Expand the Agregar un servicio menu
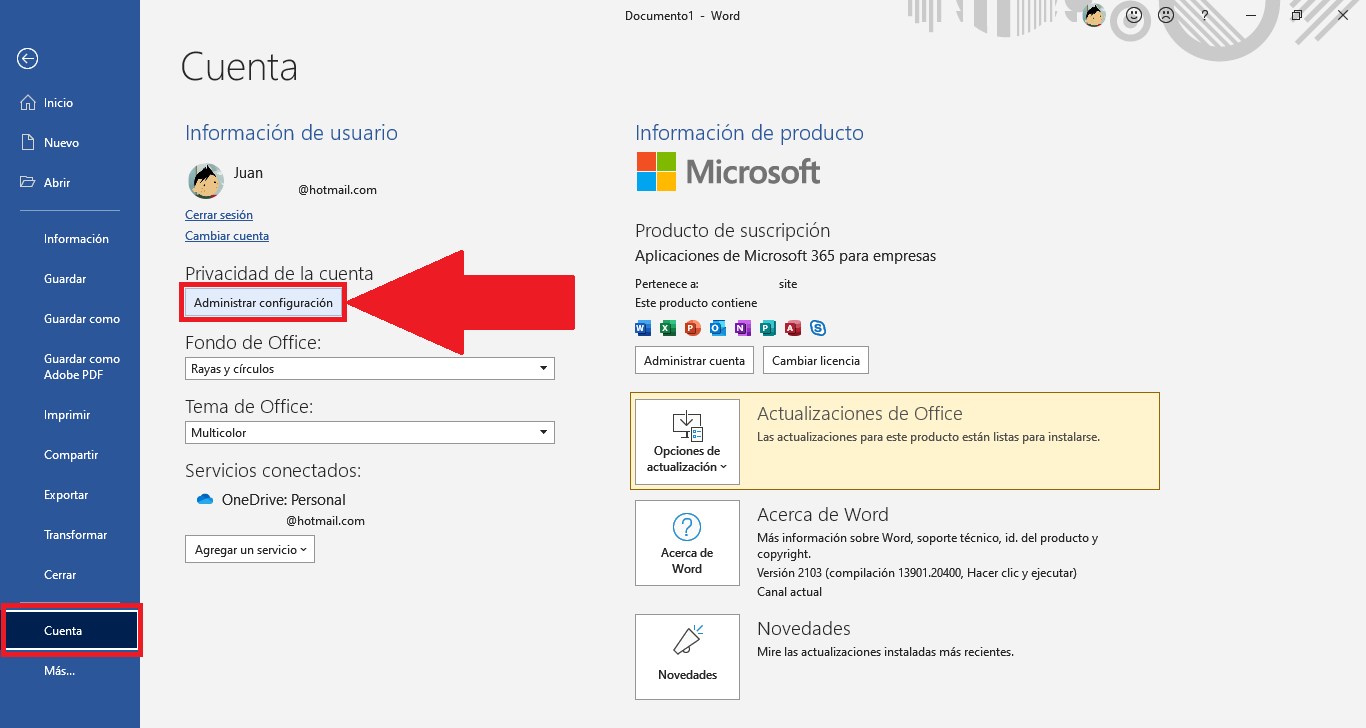This screenshot has width=1366, height=728. point(250,549)
